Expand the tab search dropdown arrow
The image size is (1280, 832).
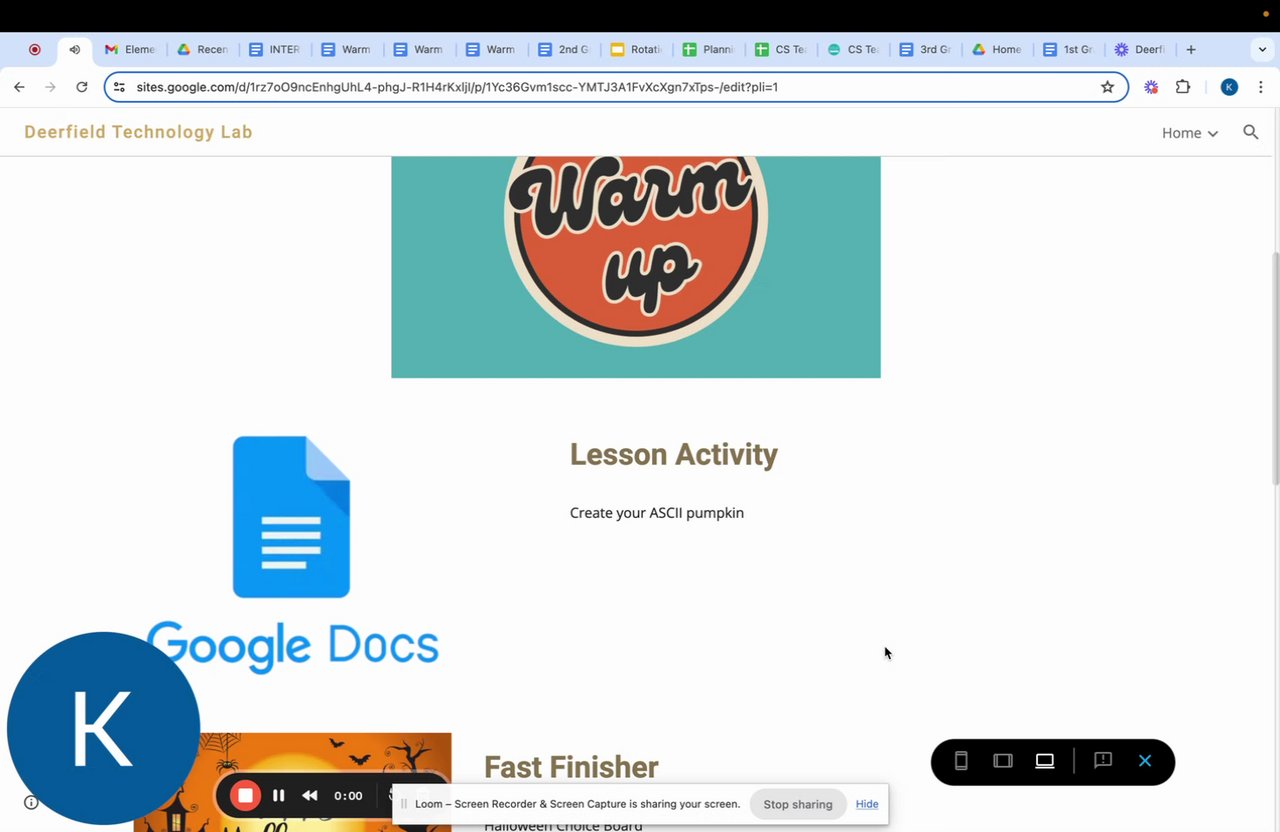click(1262, 49)
